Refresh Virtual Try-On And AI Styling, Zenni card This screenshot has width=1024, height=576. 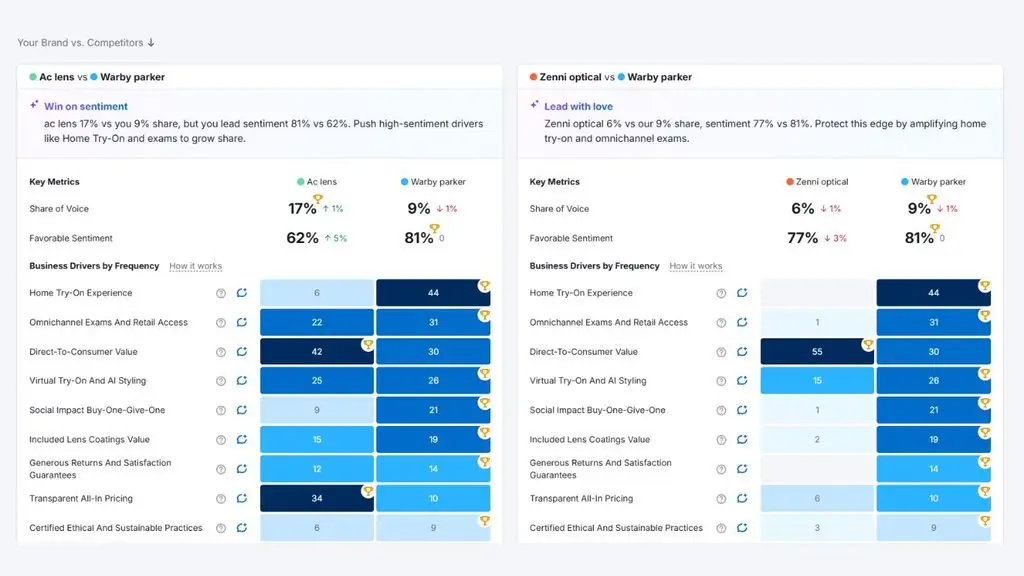click(742, 381)
